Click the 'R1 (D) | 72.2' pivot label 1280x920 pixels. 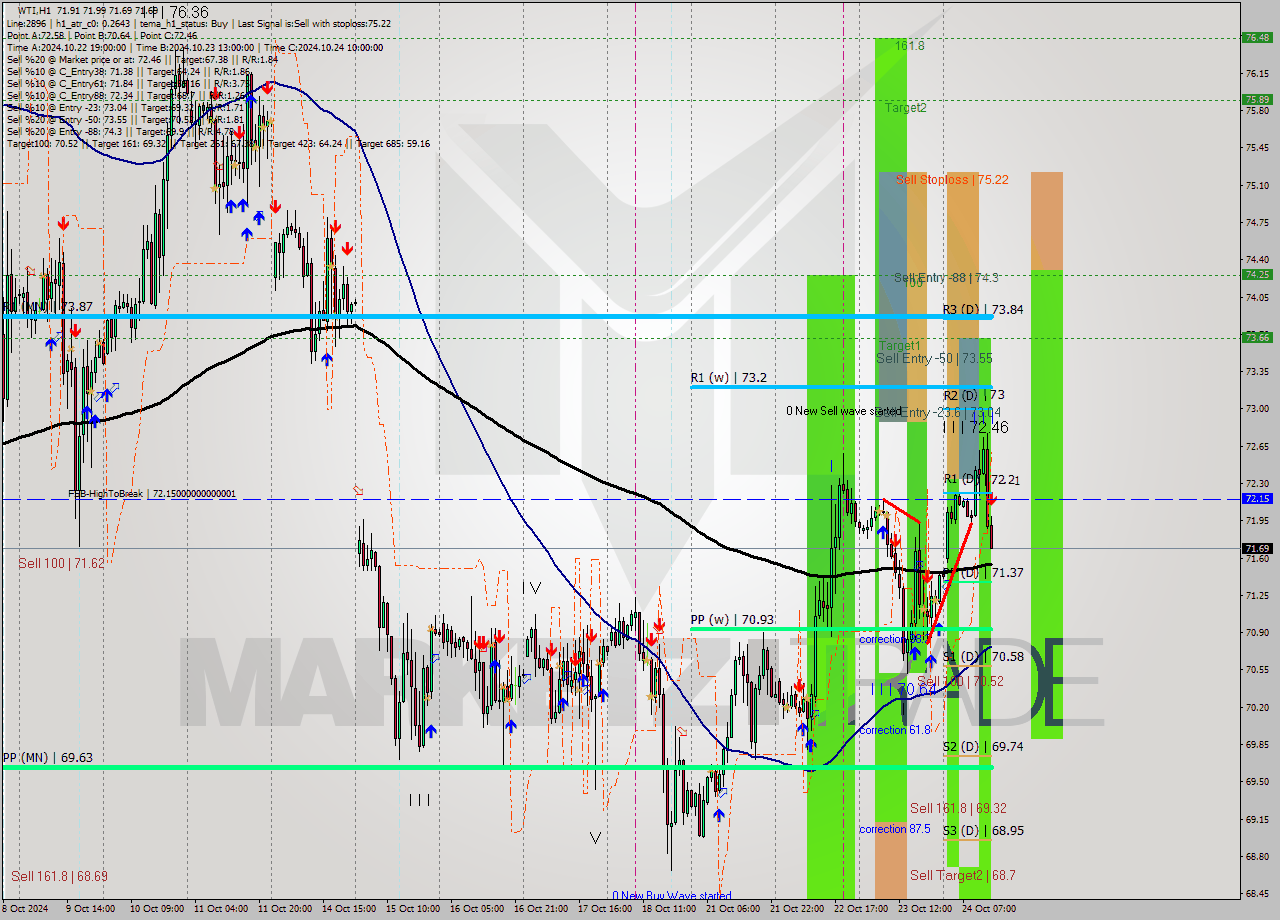coord(981,479)
